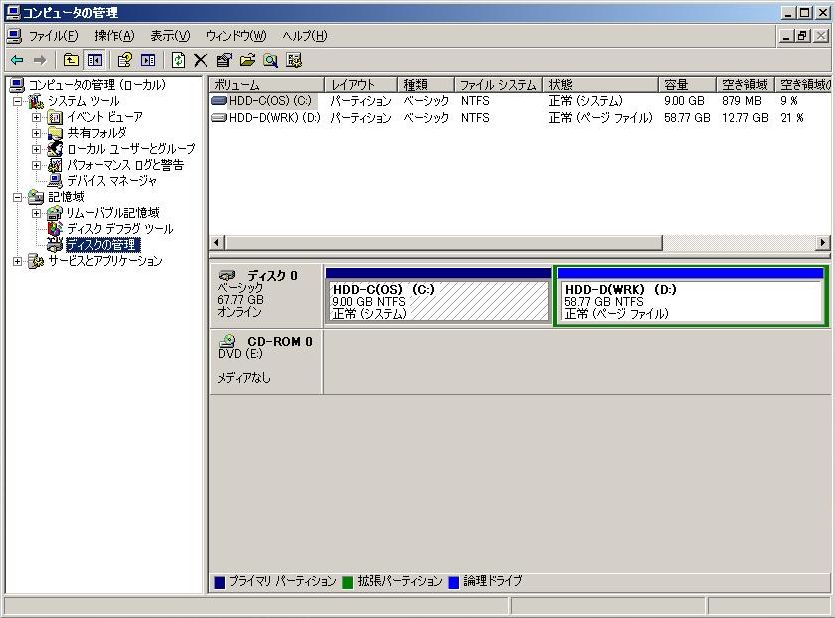Viewport: 835px width, 618px height.
Task: Expand the サービスとアプリケーション node
Action: tap(18, 261)
